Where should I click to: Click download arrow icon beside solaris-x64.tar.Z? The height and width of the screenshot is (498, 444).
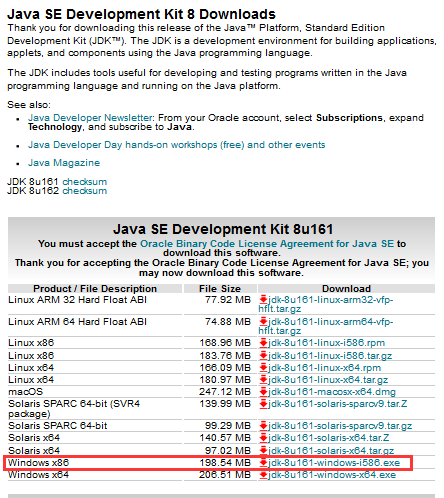(263, 437)
